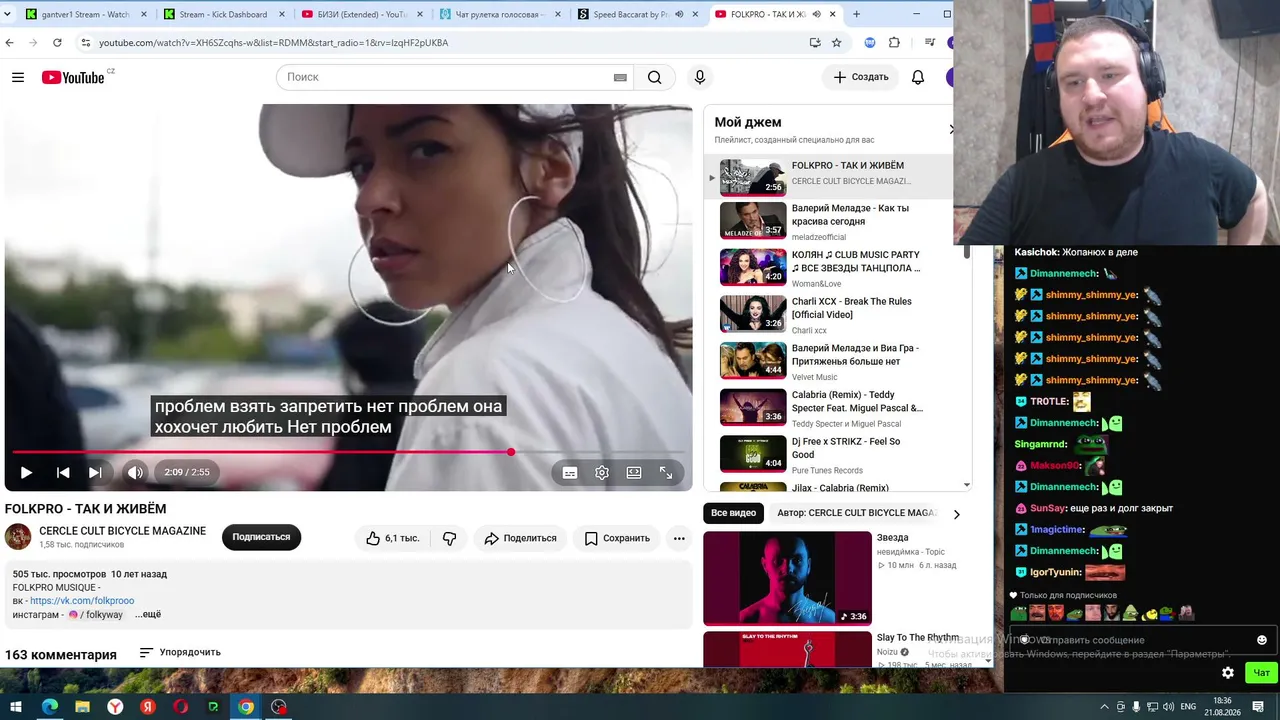The width and height of the screenshot is (1280, 720).
Task: Select the Автор: CERCLE CULT BICYCLE filter chip
Action: click(856, 513)
